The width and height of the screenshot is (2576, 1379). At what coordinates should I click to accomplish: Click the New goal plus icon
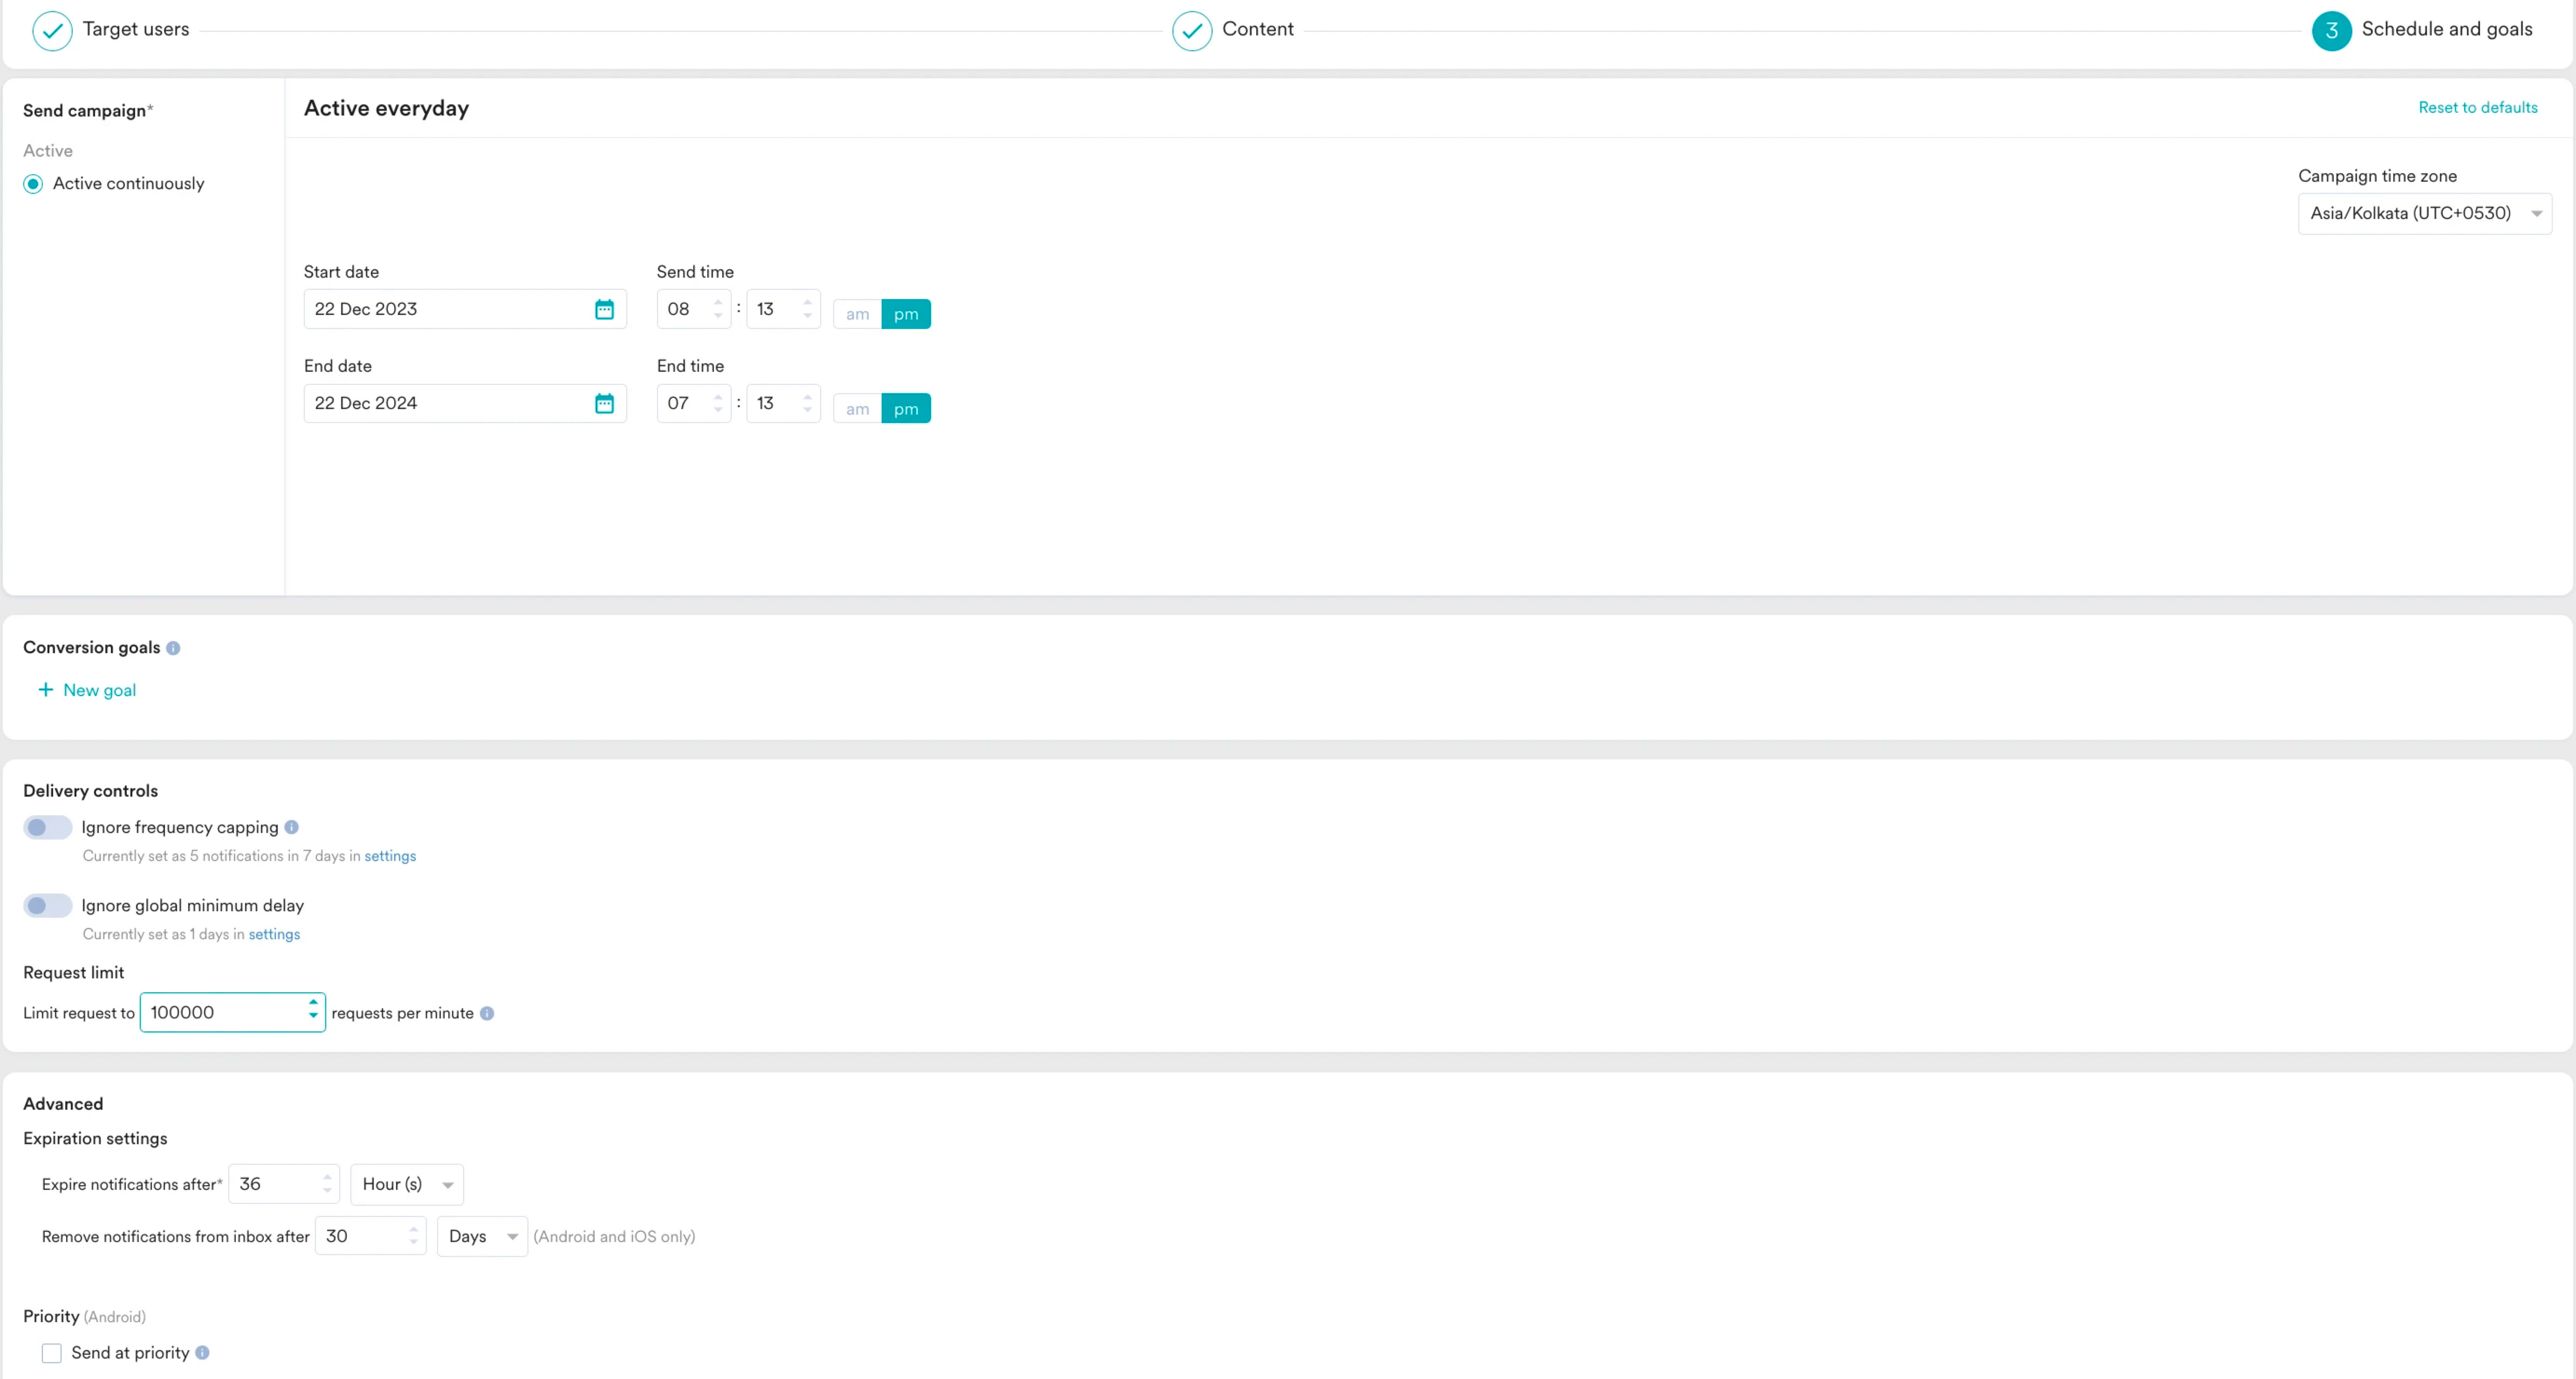point(45,690)
